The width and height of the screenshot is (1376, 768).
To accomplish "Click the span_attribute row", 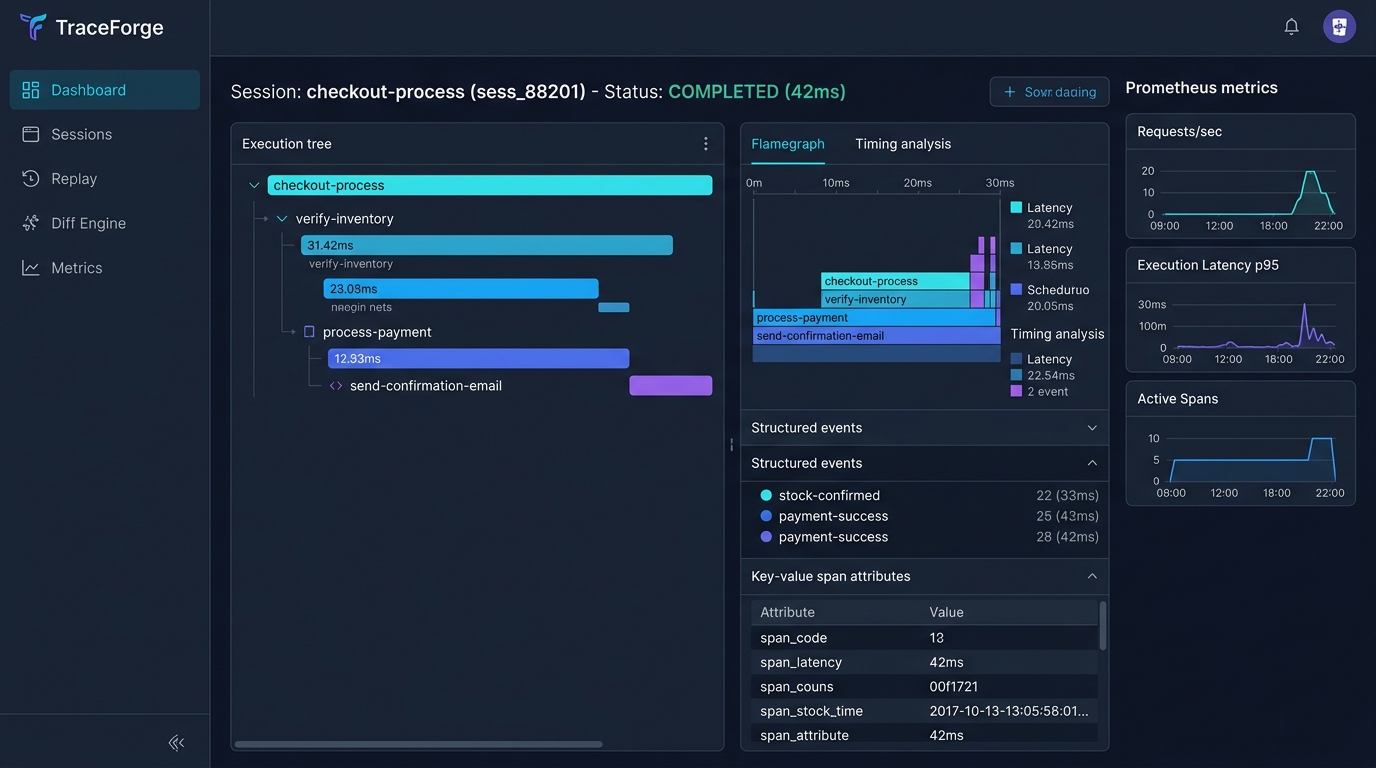I will (924, 735).
